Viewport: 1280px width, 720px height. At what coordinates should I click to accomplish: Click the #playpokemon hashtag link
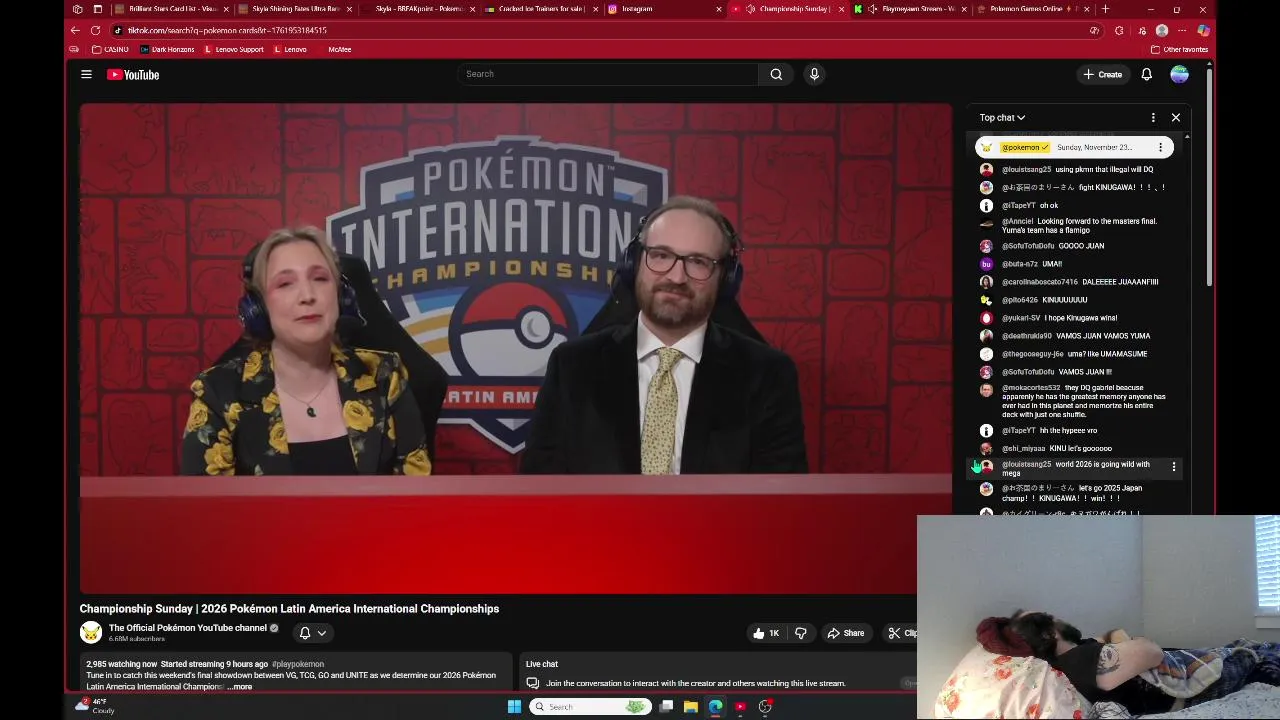pyautogui.click(x=298, y=664)
